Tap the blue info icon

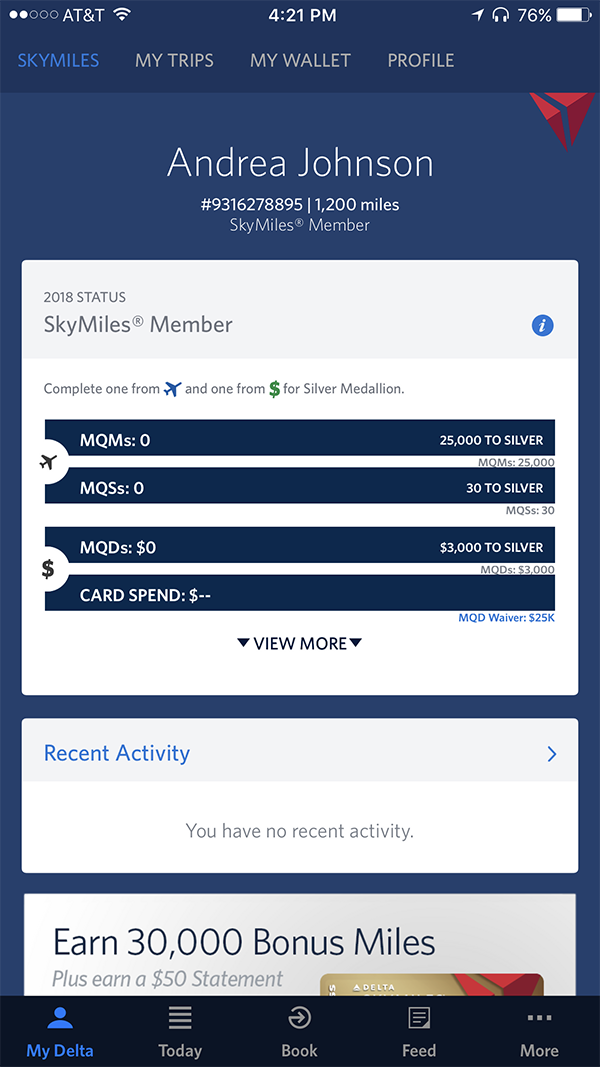pyautogui.click(x=542, y=325)
